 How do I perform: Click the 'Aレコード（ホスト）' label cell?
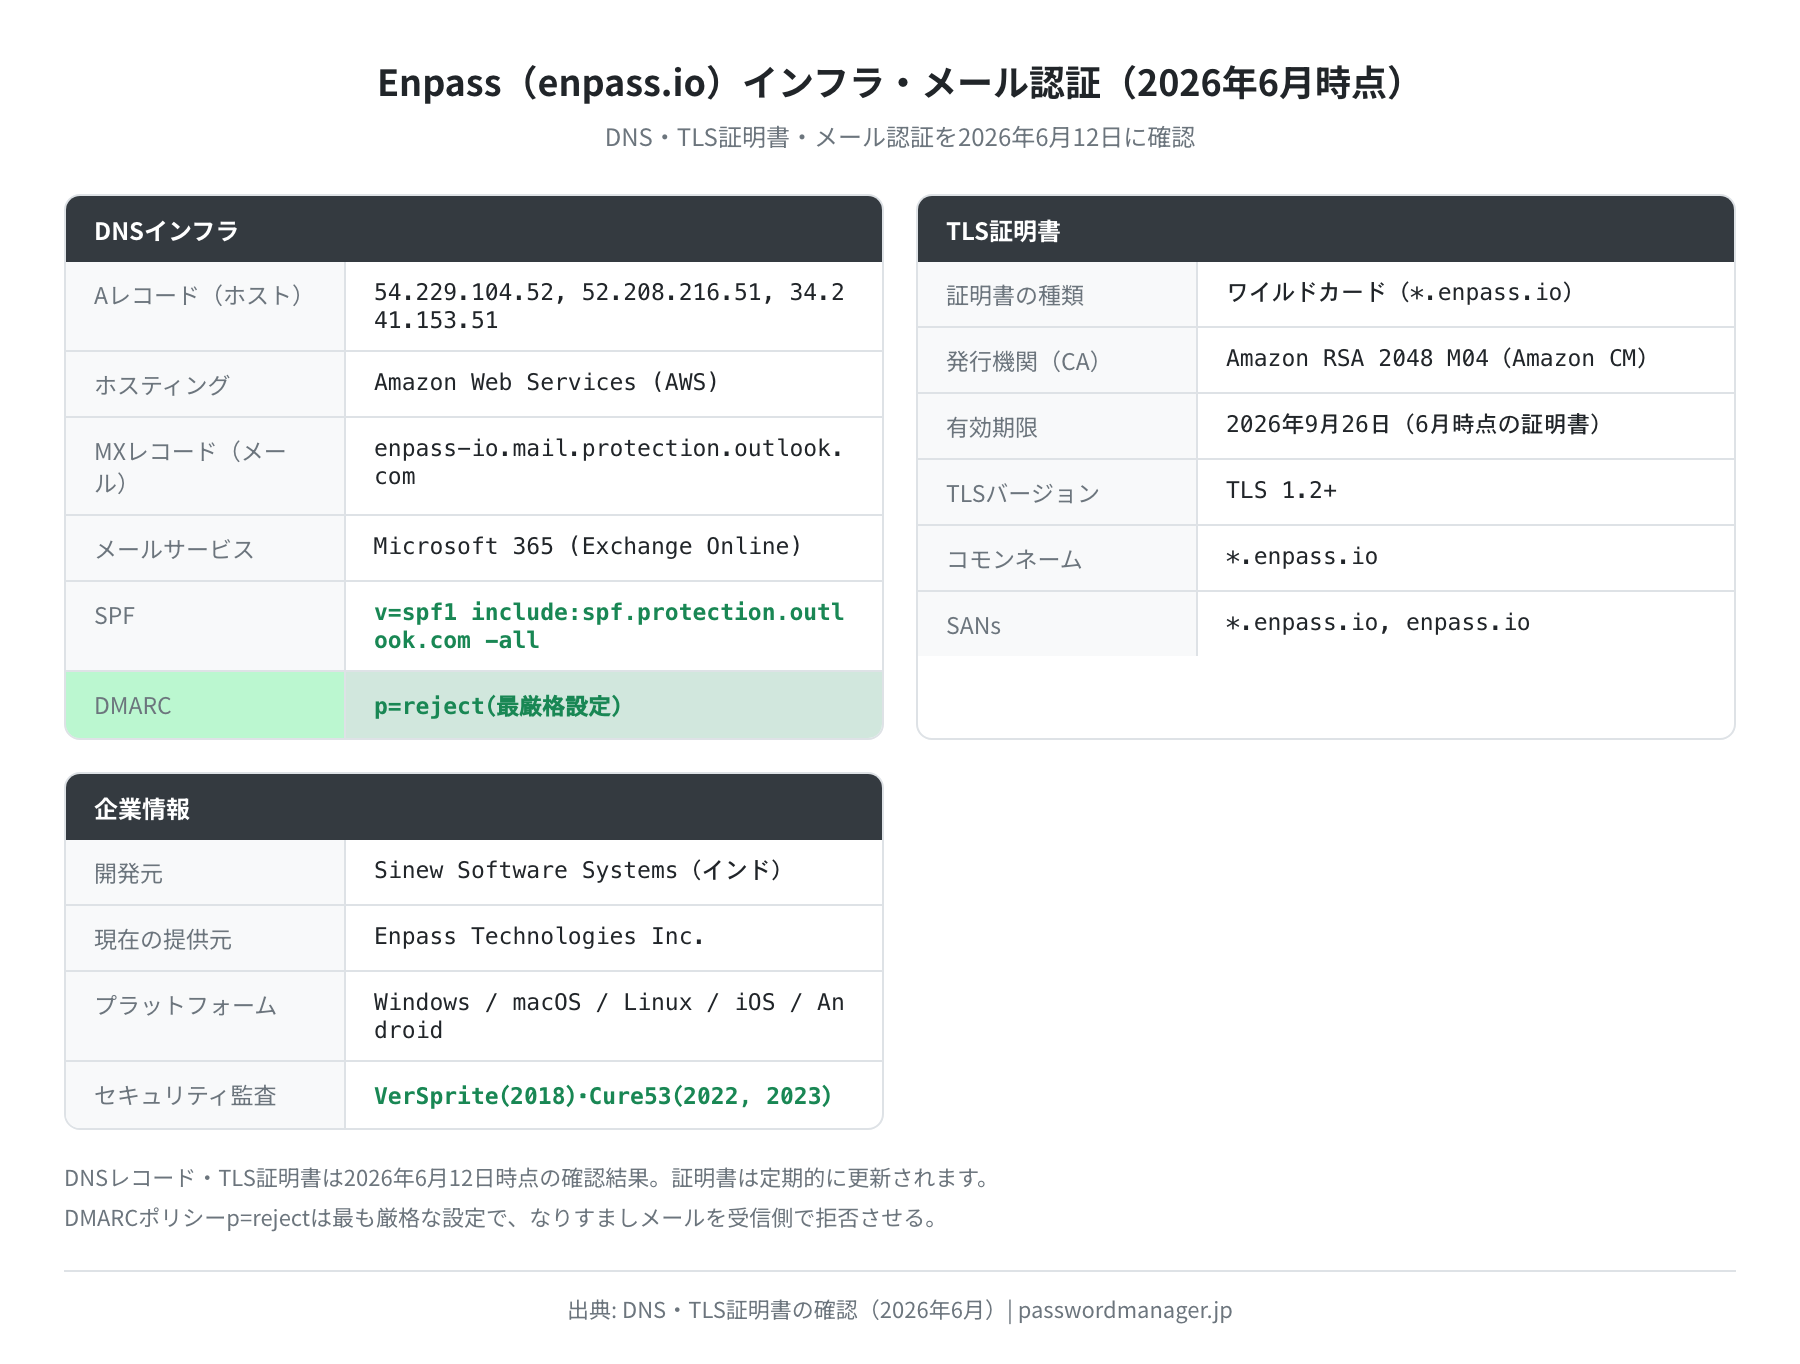[x=205, y=307]
